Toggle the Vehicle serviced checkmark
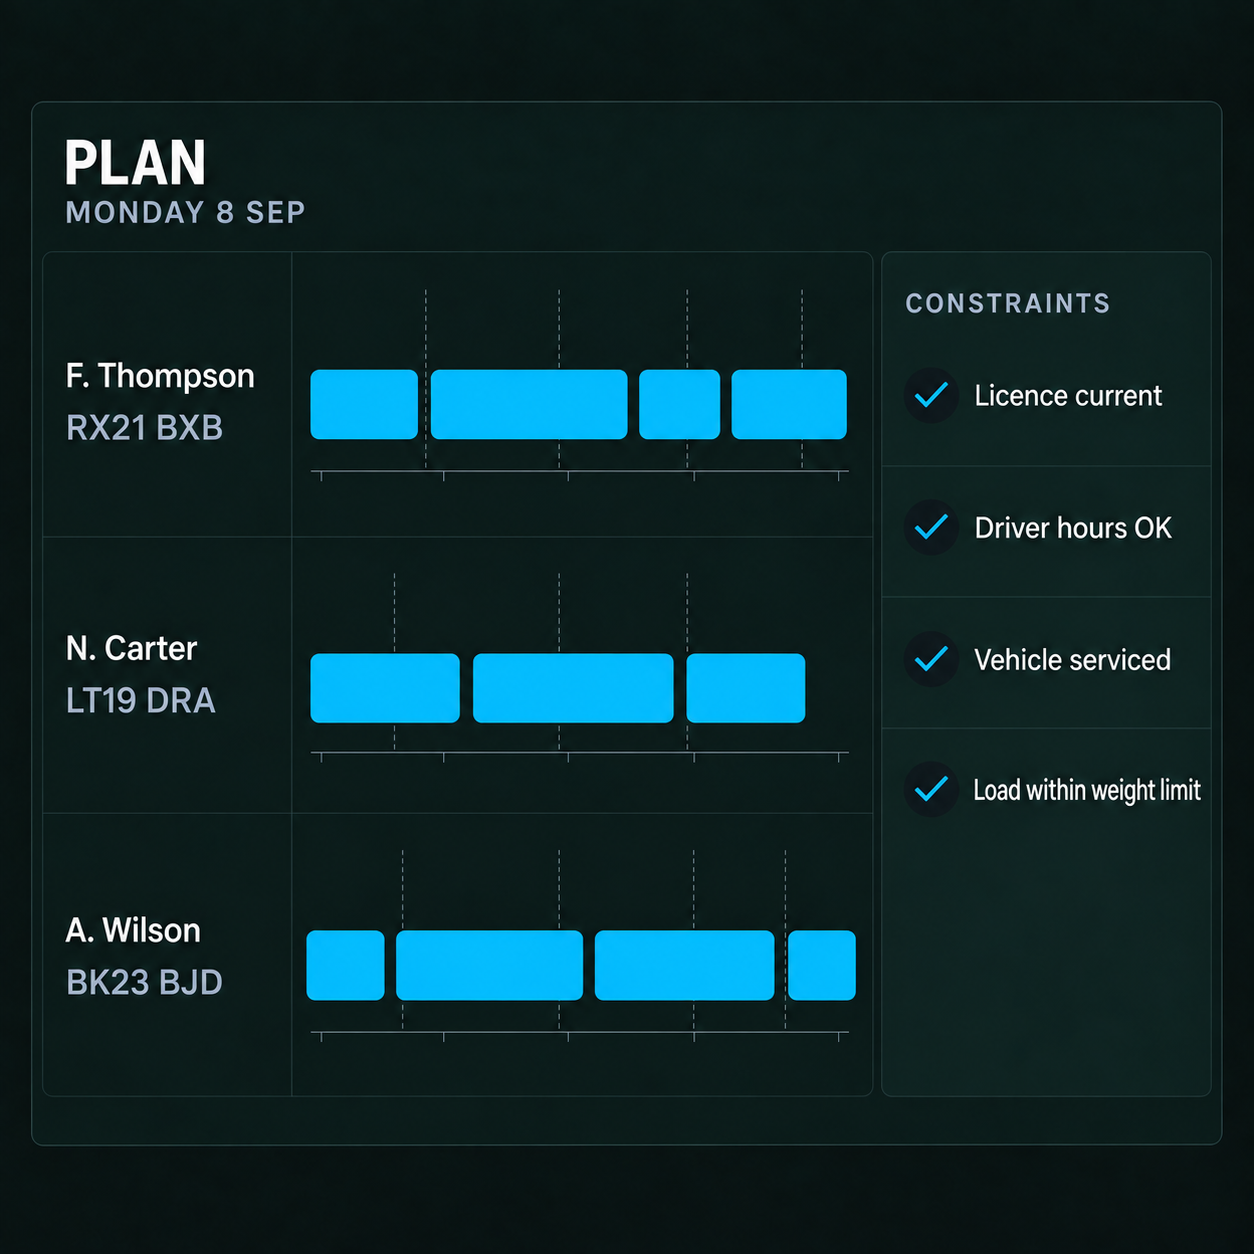The image size is (1254, 1254). (x=931, y=659)
